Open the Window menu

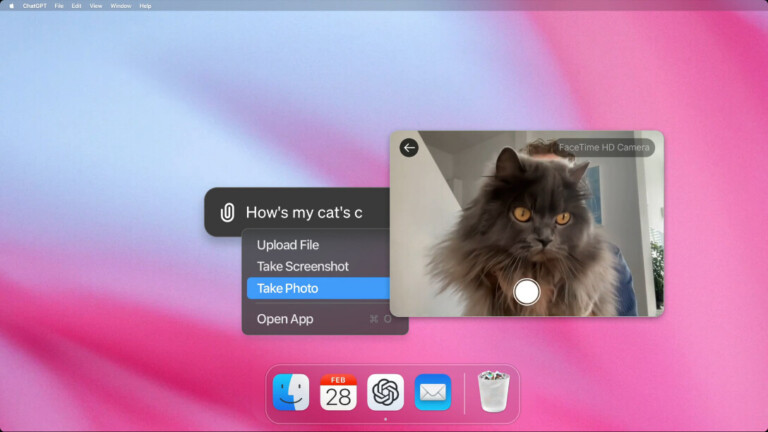pyautogui.click(x=120, y=5)
